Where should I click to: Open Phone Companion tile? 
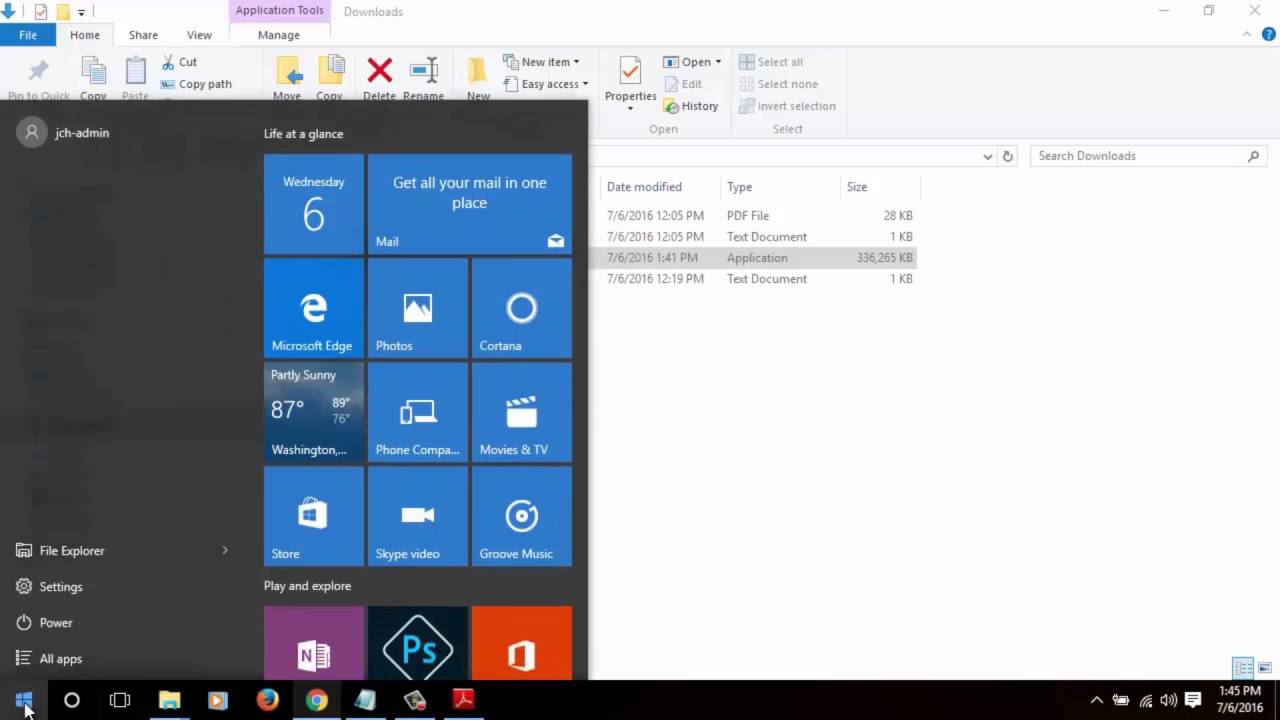tap(418, 412)
